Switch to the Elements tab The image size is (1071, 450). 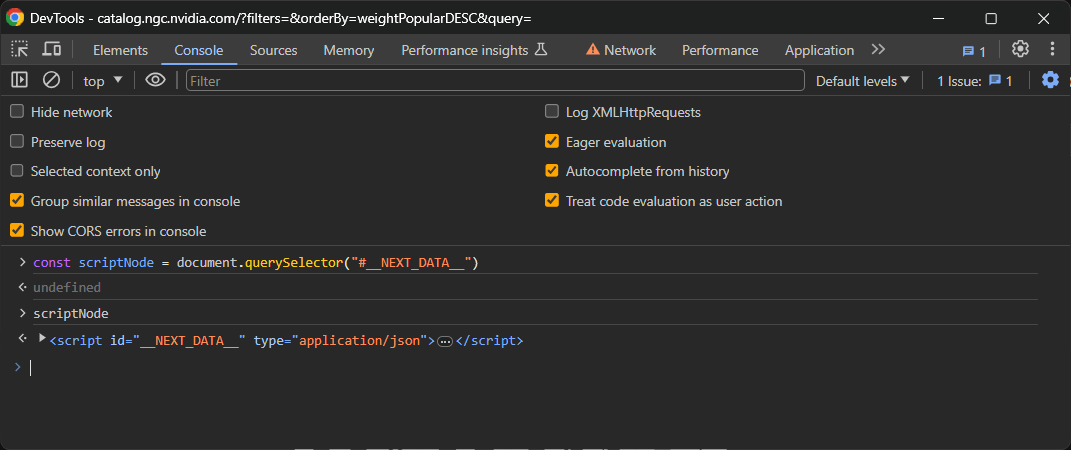tap(120, 50)
